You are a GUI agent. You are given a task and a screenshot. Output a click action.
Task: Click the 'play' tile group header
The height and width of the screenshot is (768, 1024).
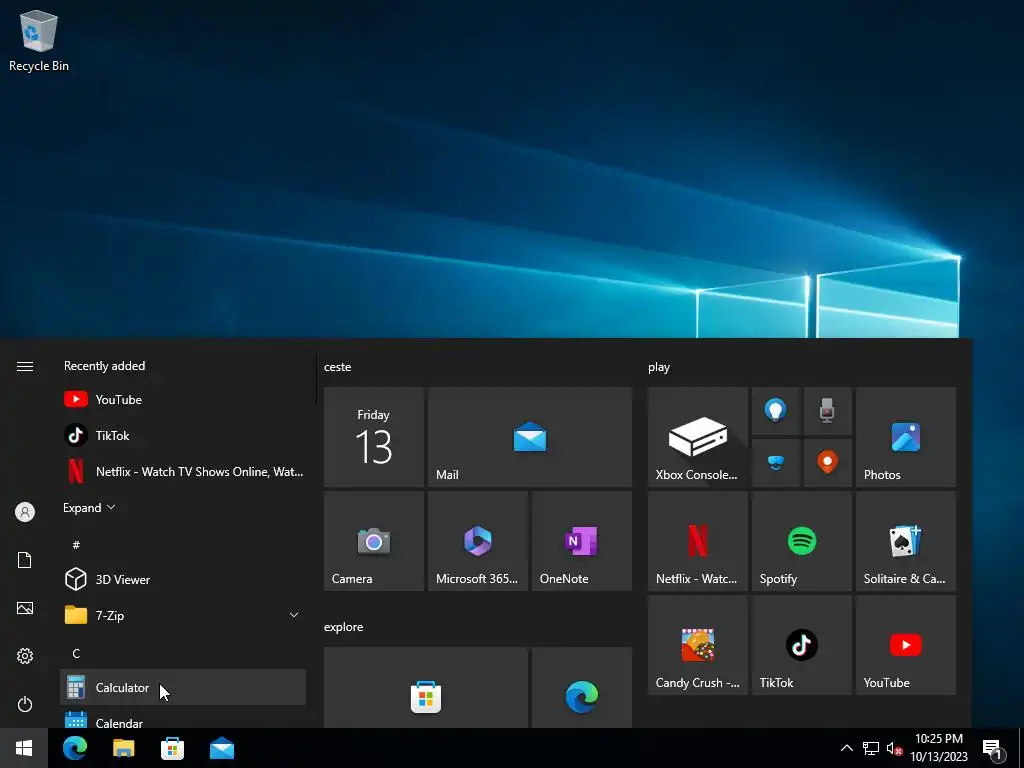click(x=659, y=367)
